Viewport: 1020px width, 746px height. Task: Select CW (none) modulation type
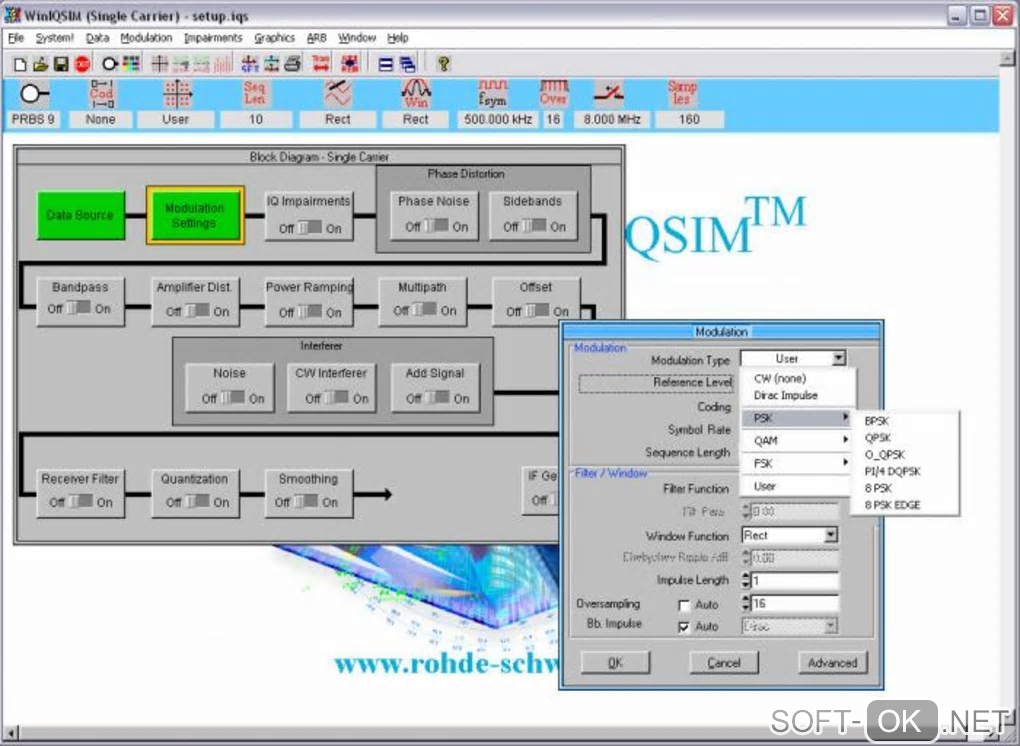tap(780, 378)
